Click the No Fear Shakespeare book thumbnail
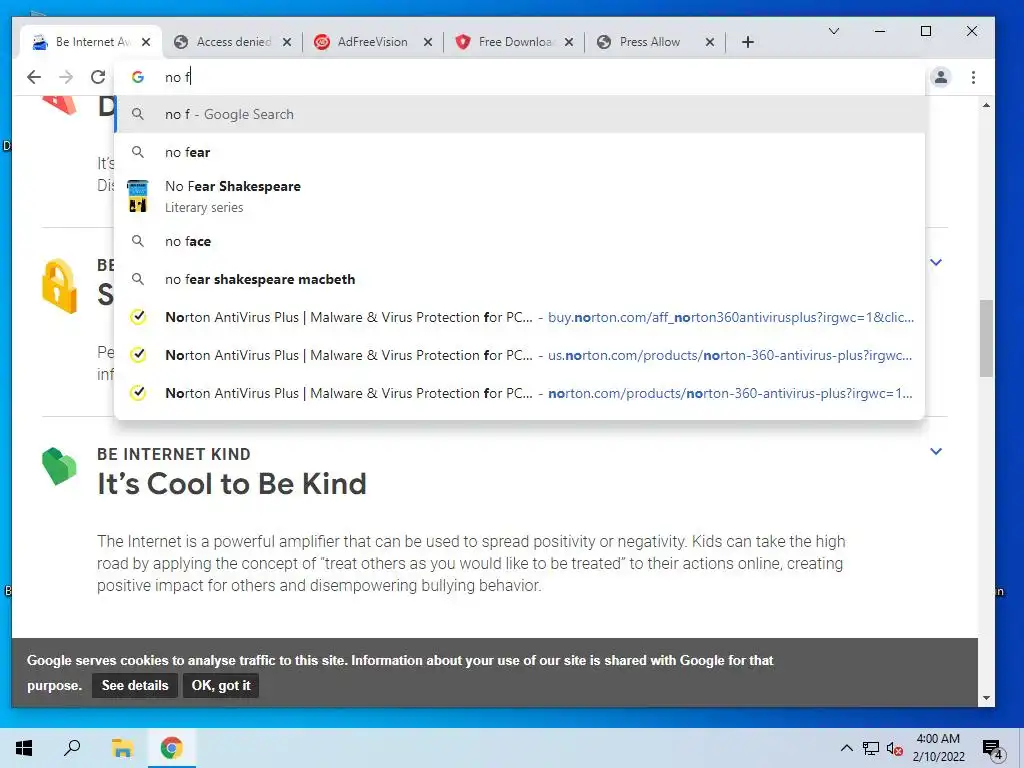 point(138,196)
